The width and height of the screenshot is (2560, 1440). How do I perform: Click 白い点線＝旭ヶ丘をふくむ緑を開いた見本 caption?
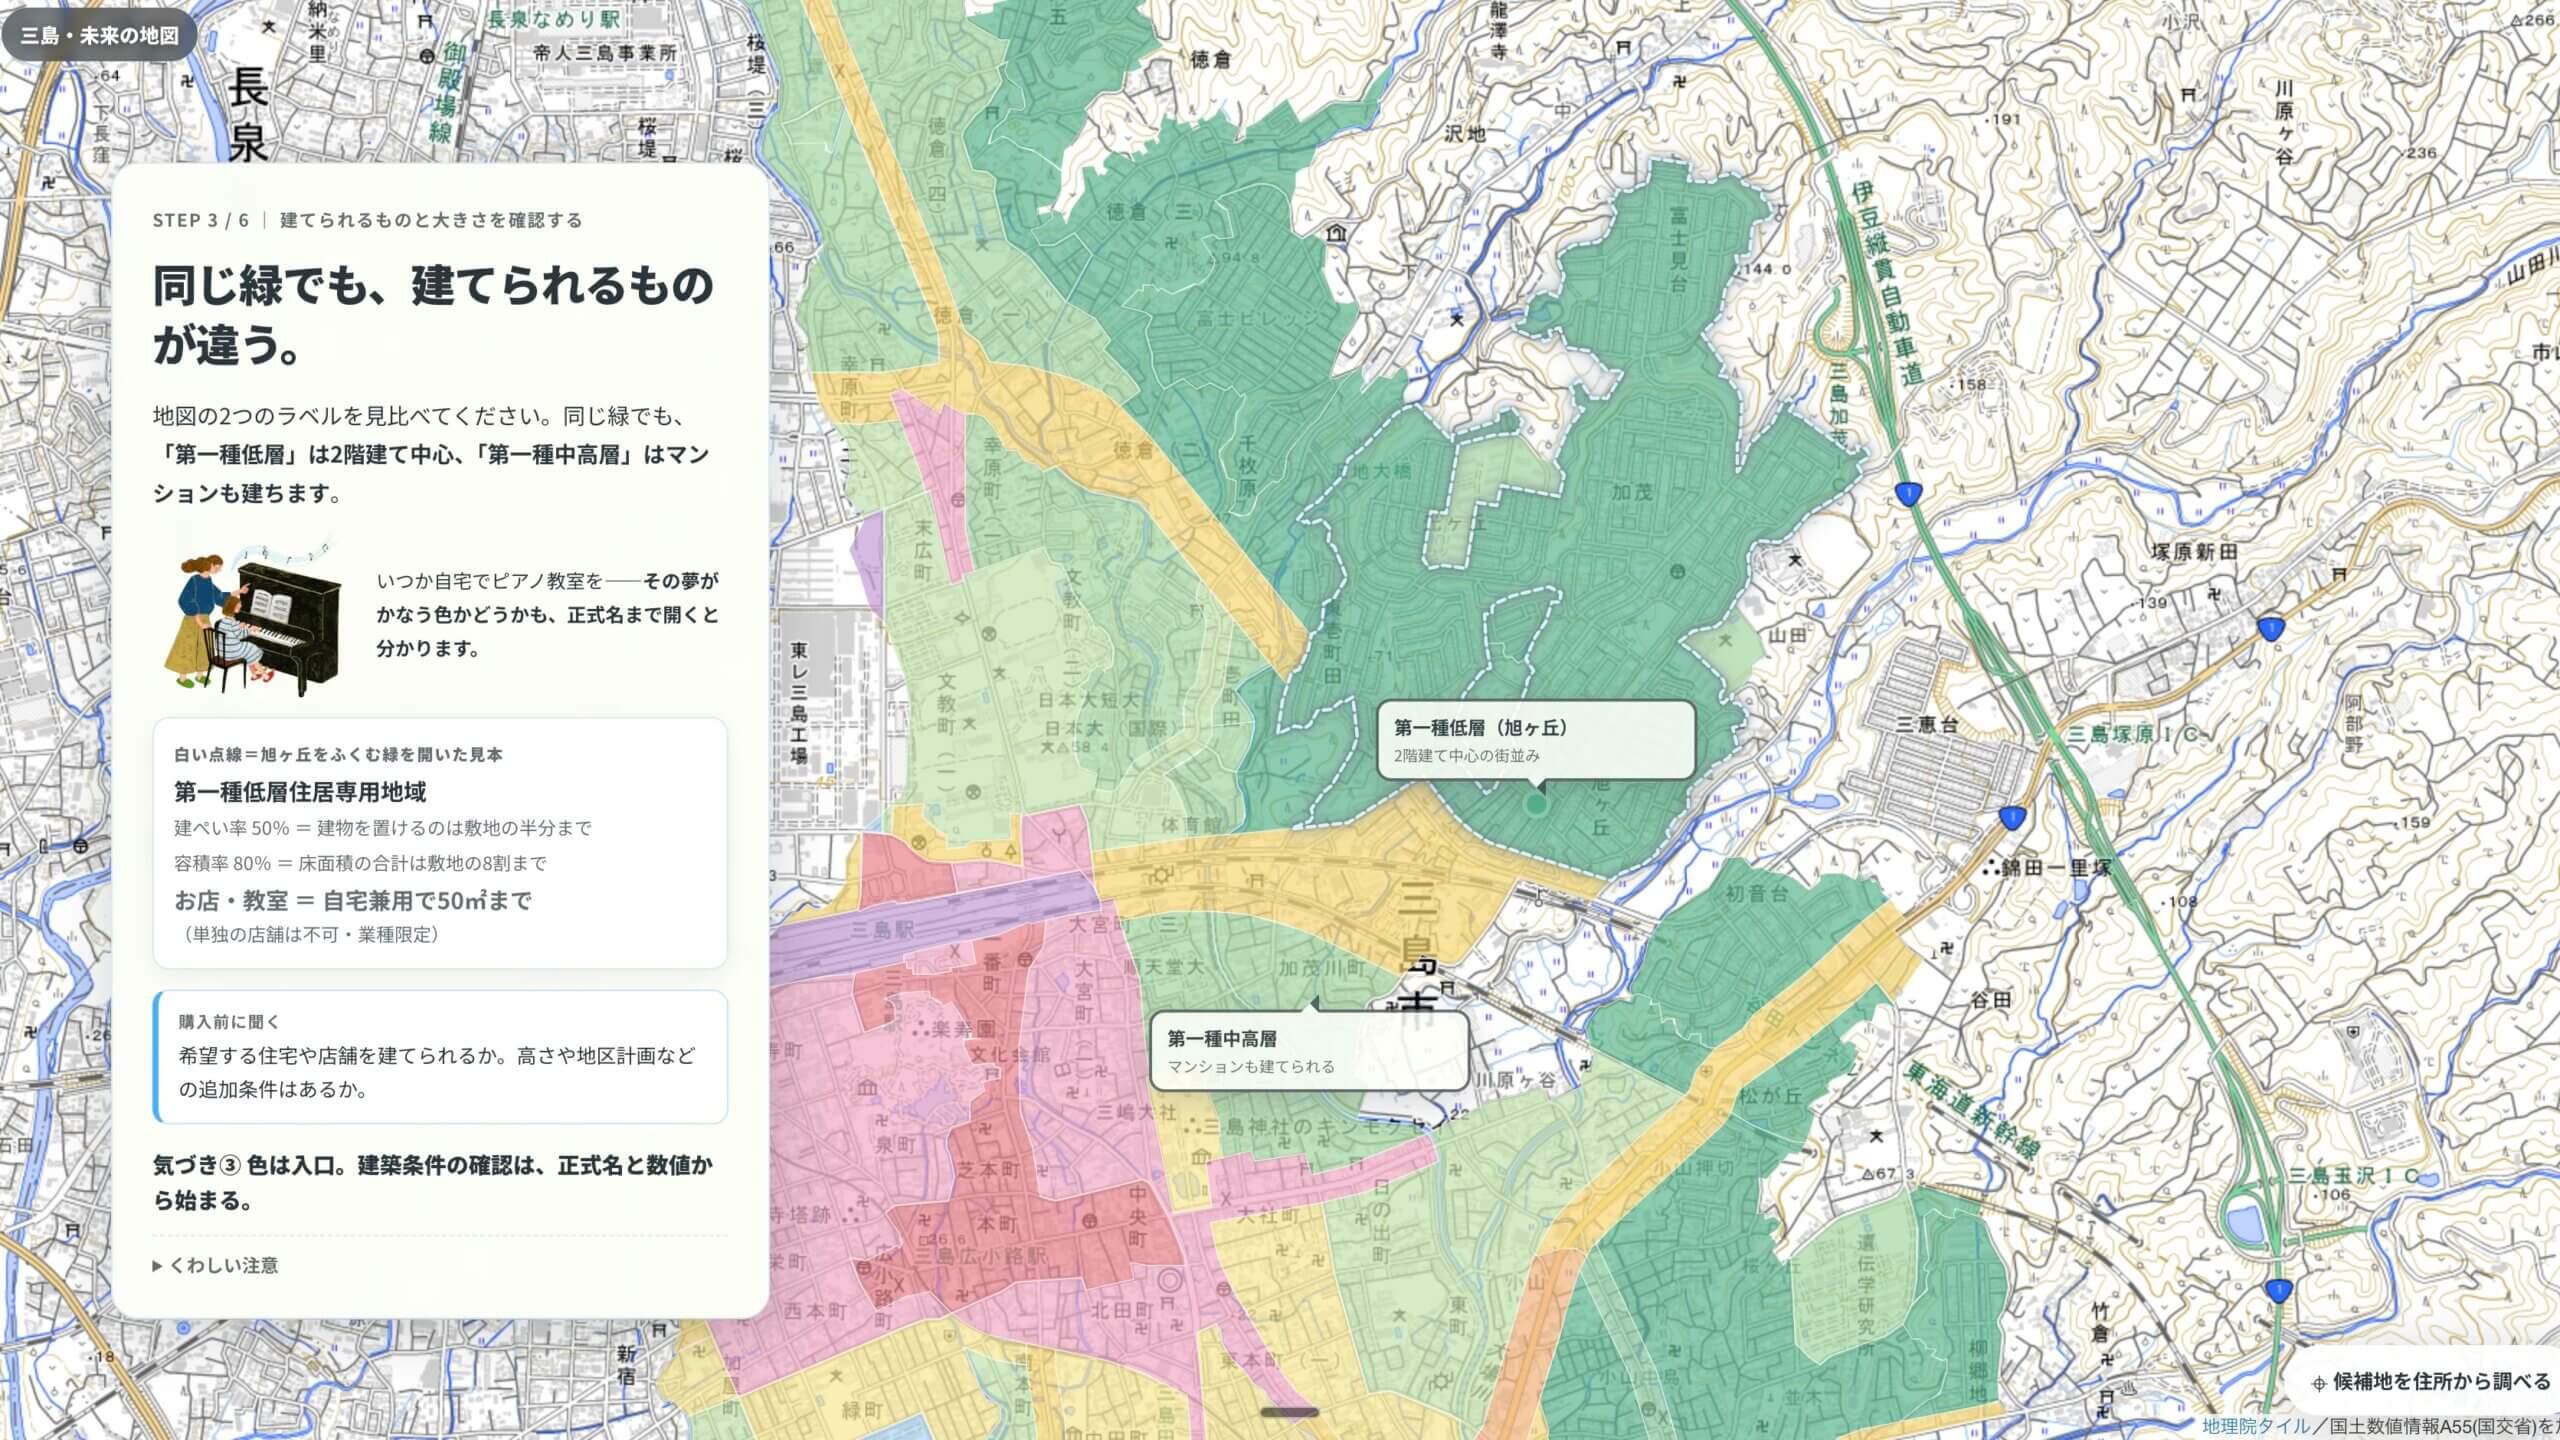pyautogui.click(x=338, y=755)
